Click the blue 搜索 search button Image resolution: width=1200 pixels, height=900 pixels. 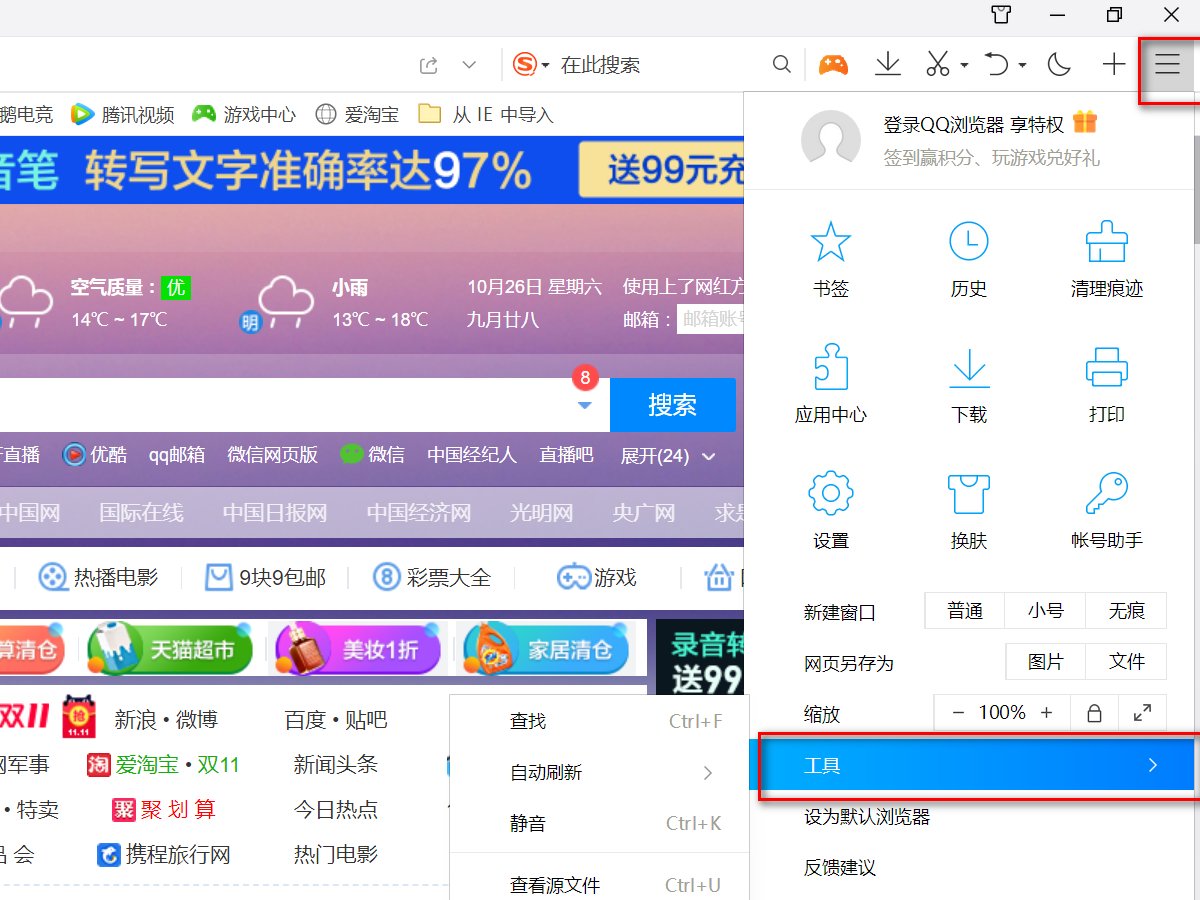point(672,405)
